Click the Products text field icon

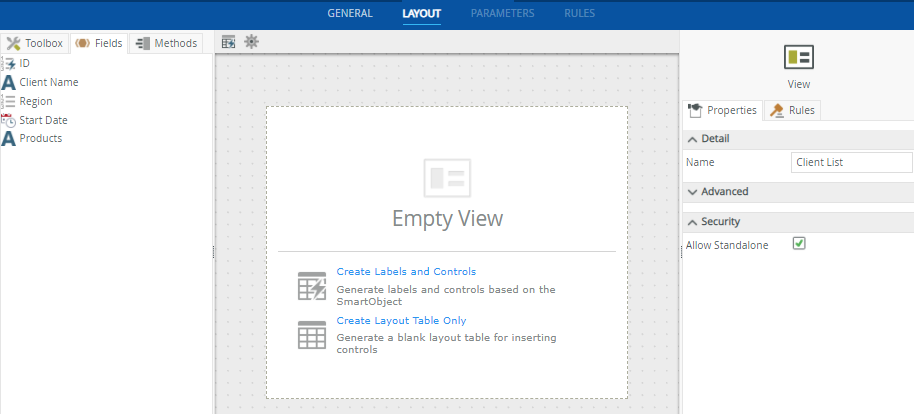click(x=9, y=139)
